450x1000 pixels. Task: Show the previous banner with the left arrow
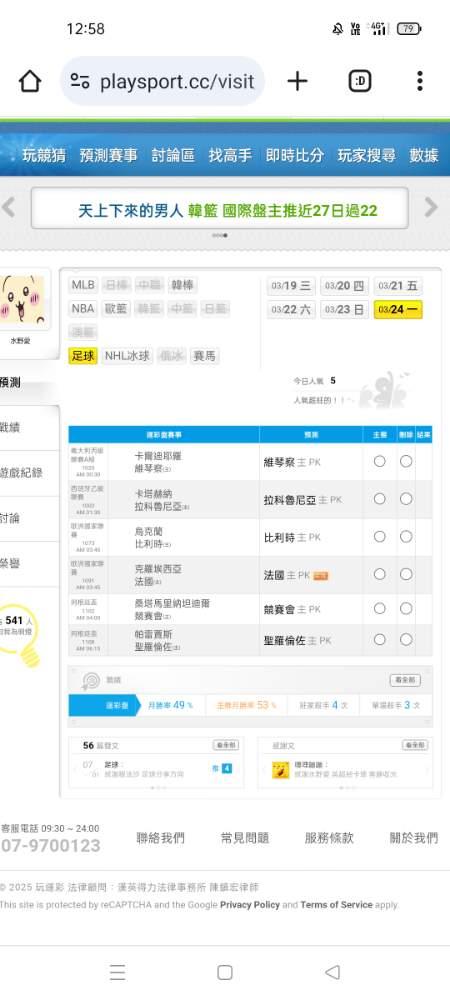(8, 207)
